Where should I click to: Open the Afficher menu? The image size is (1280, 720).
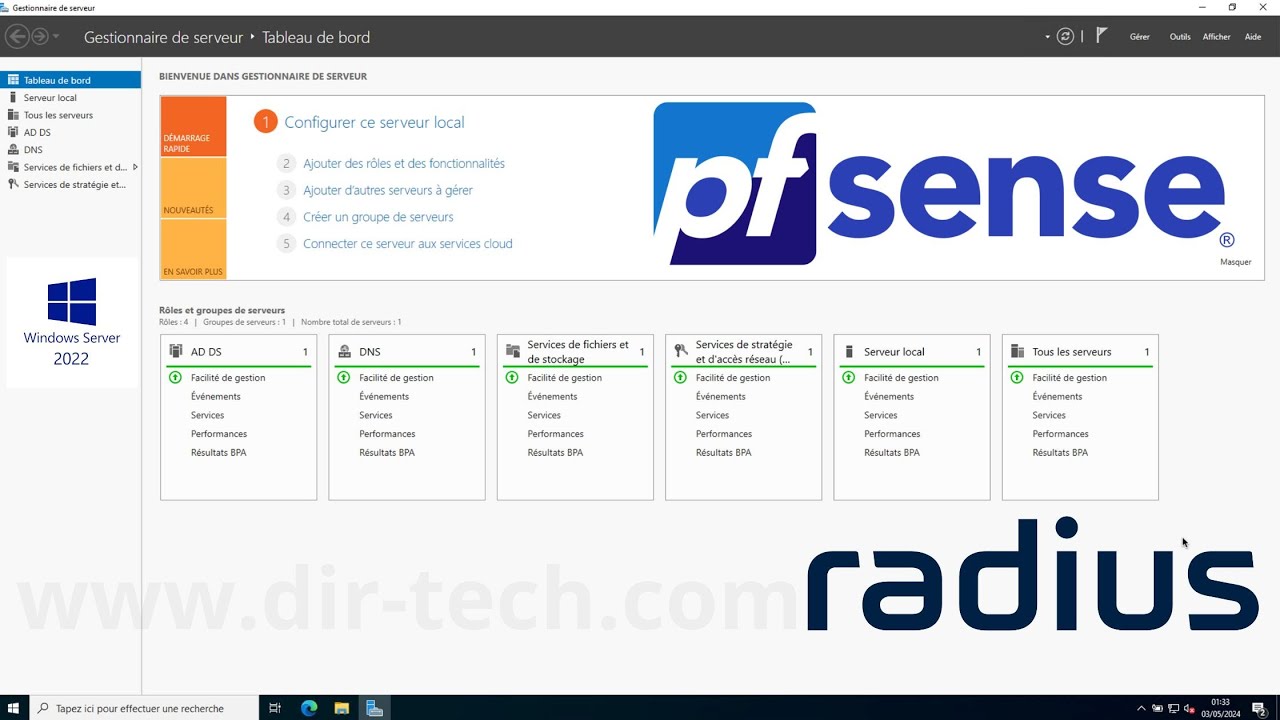(1216, 37)
